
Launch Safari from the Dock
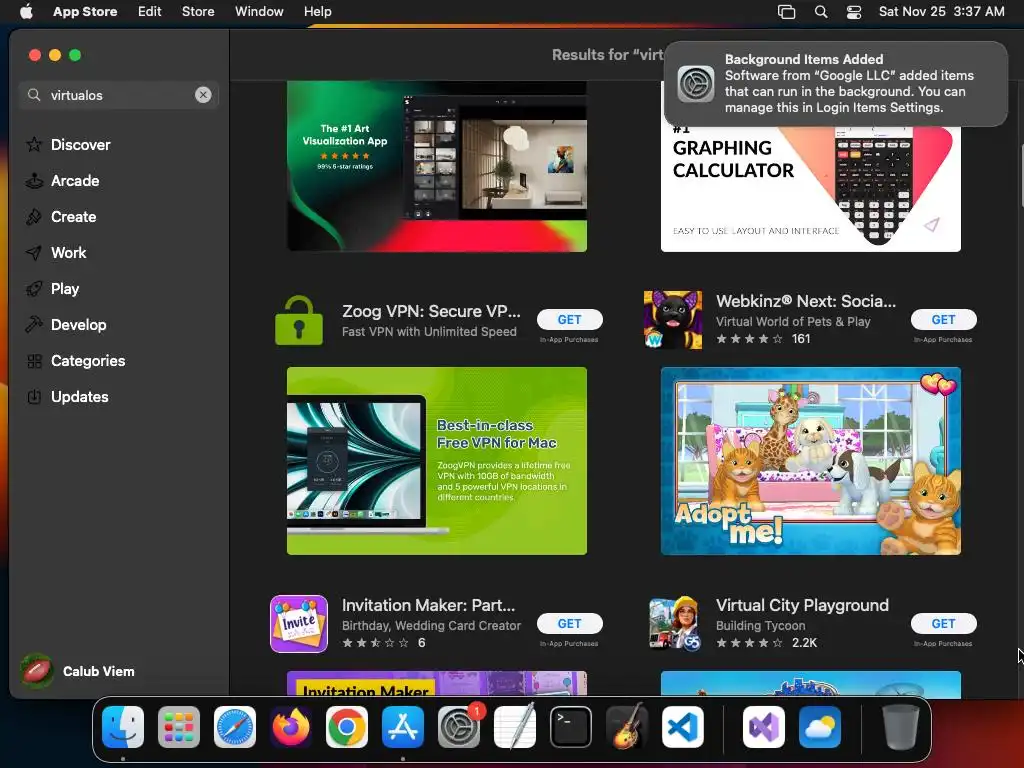point(235,727)
